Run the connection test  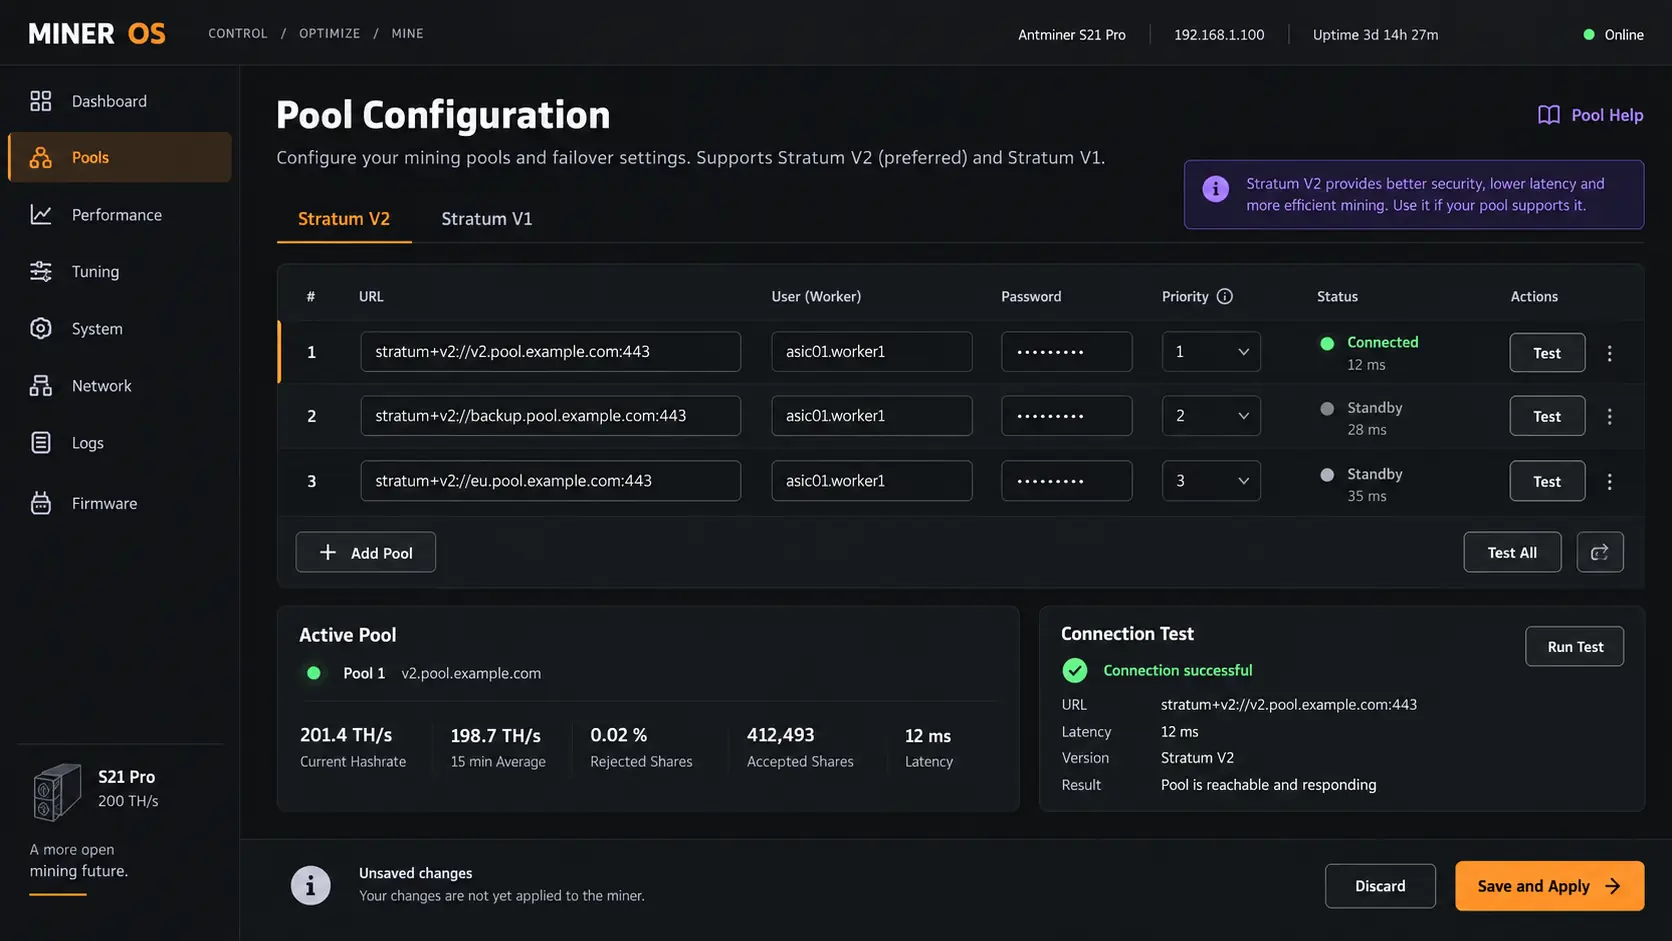(1574, 647)
